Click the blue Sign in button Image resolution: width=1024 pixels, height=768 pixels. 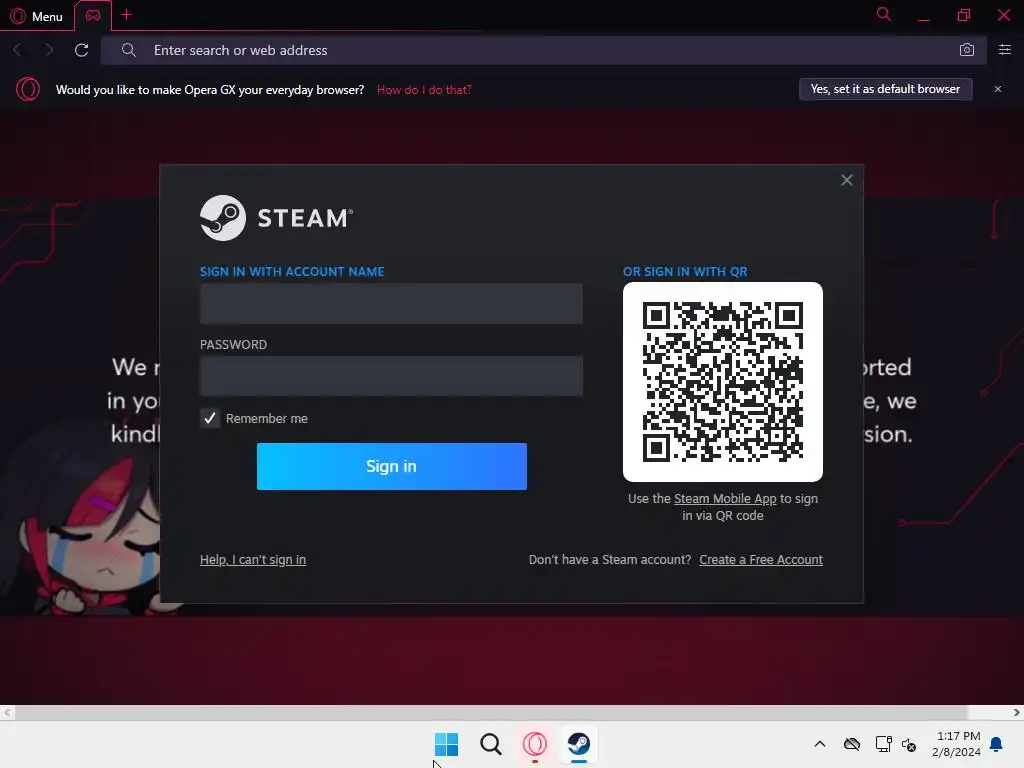pos(391,466)
